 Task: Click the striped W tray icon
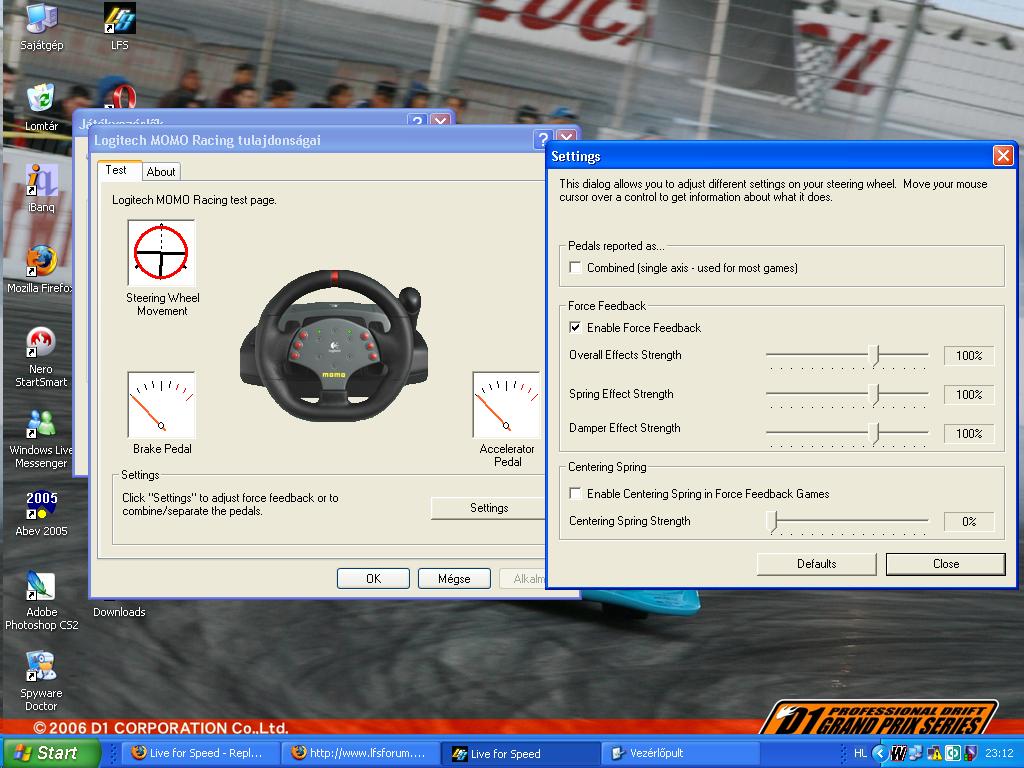tap(899, 754)
